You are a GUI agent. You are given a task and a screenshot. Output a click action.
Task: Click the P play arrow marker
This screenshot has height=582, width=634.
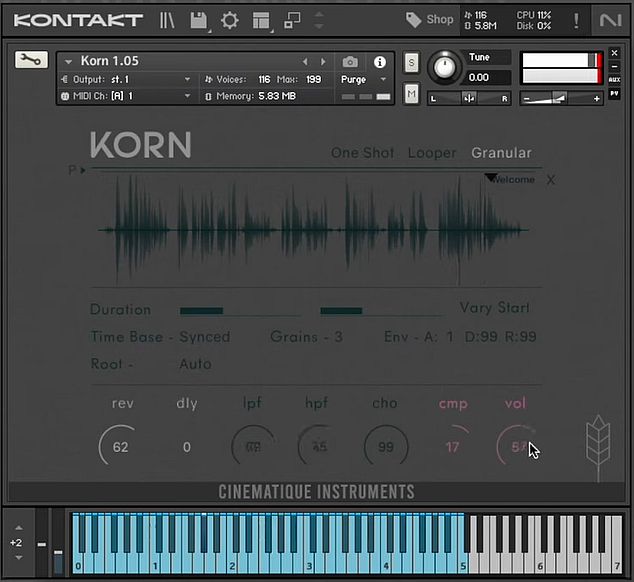point(77,170)
